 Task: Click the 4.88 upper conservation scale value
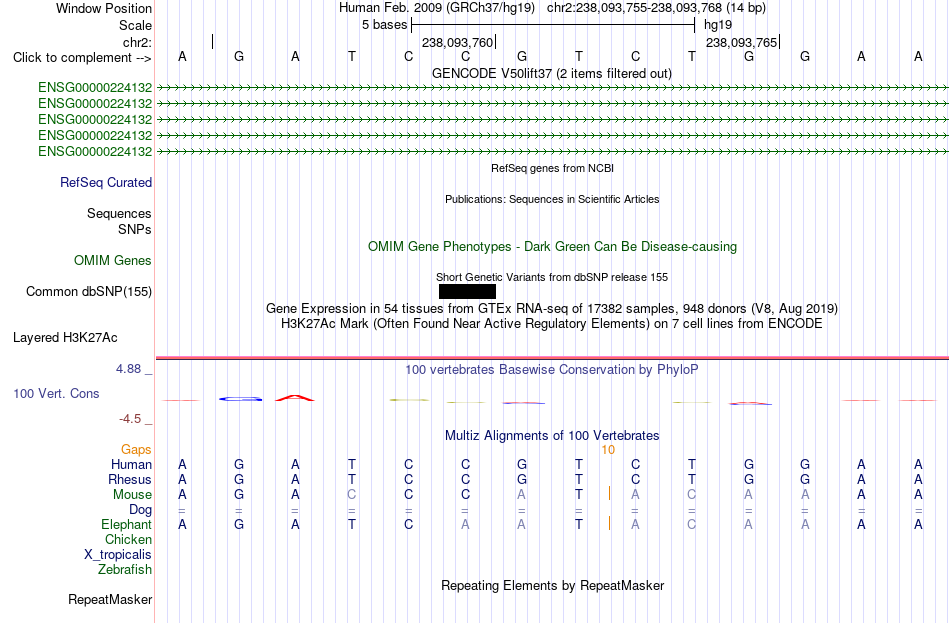click(128, 369)
